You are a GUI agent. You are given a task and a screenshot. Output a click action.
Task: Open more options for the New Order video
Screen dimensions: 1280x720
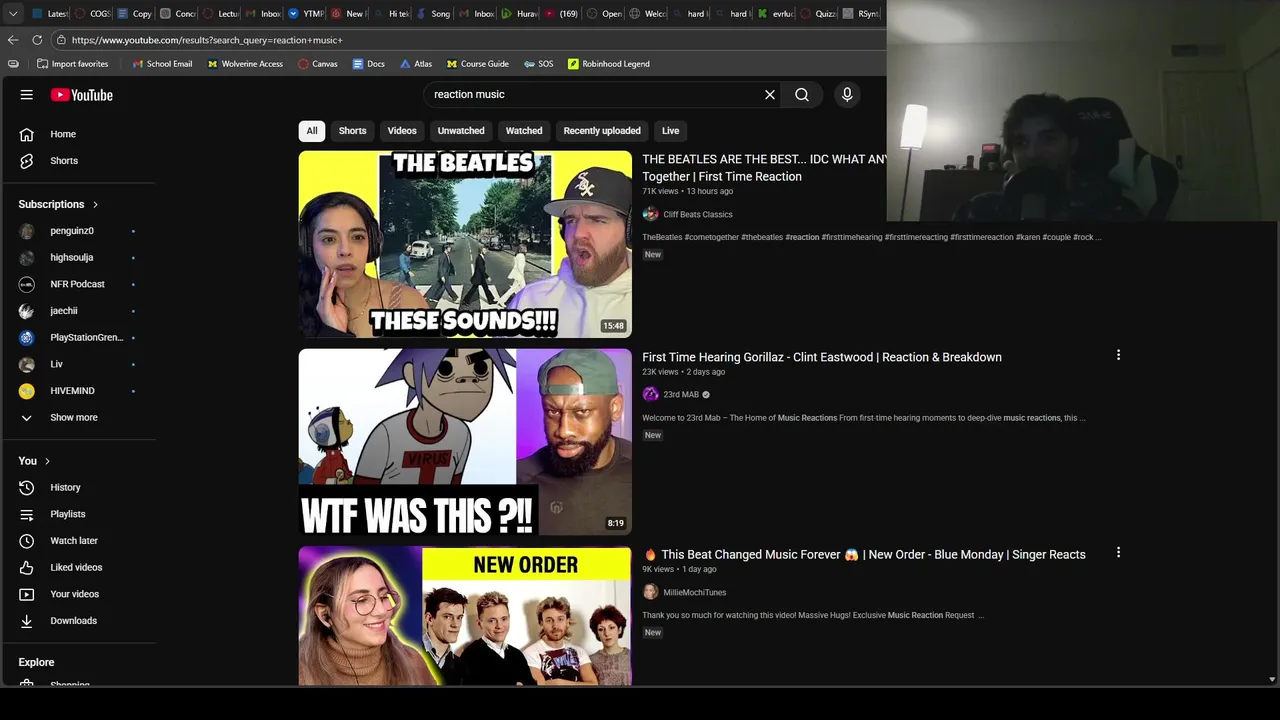1118,553
